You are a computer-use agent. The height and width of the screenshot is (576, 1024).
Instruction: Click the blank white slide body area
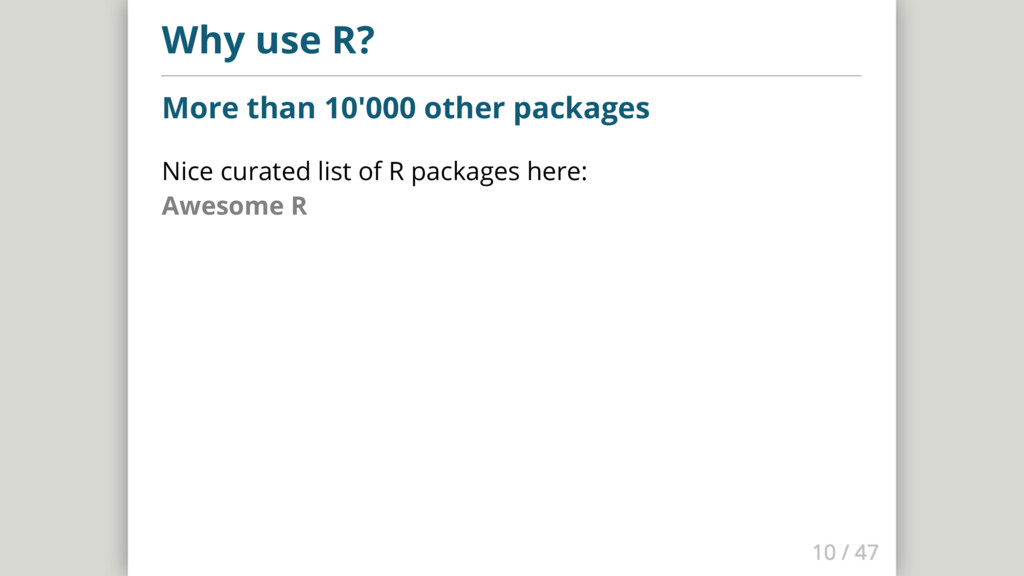pyautogui.click(x=511, y=380)
